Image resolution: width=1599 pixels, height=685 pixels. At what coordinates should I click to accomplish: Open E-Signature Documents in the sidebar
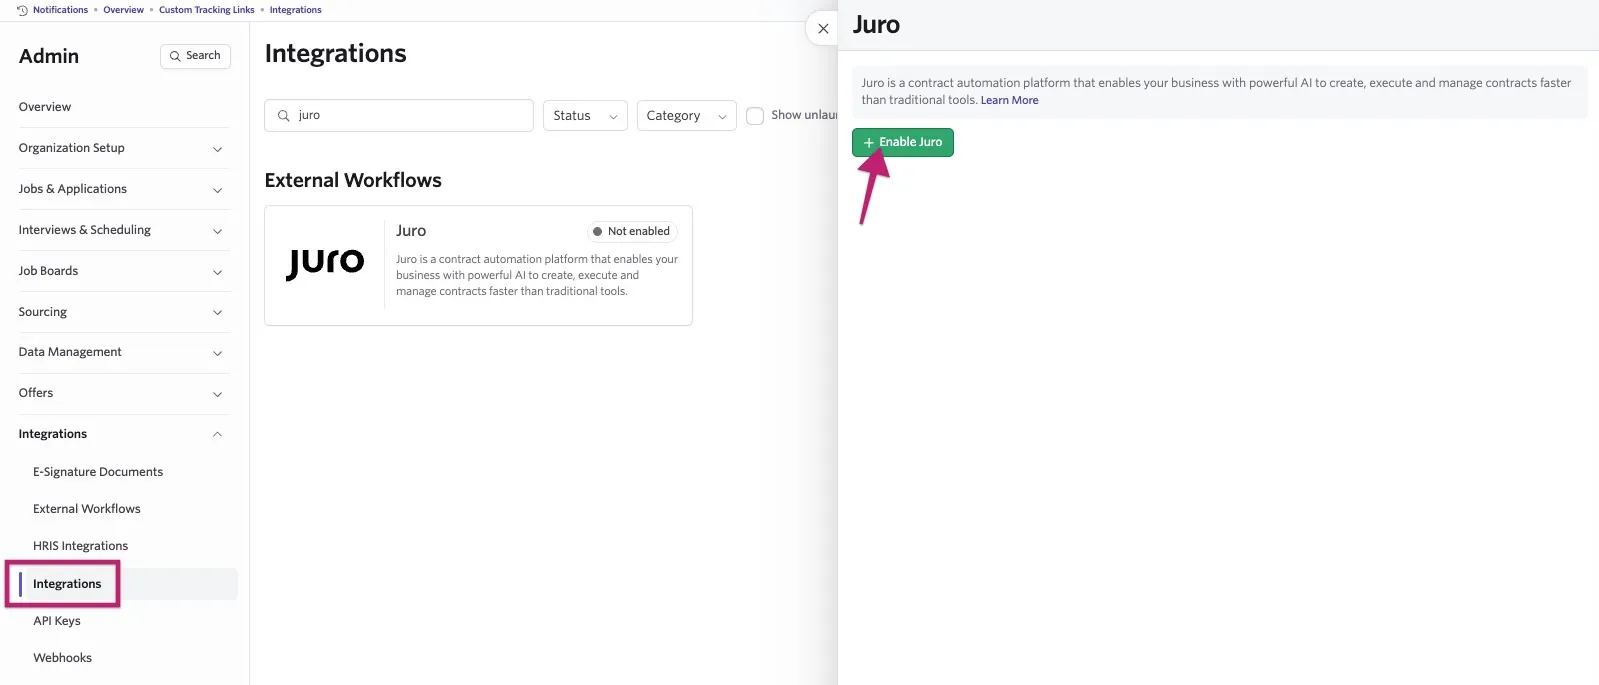[98, 472]
